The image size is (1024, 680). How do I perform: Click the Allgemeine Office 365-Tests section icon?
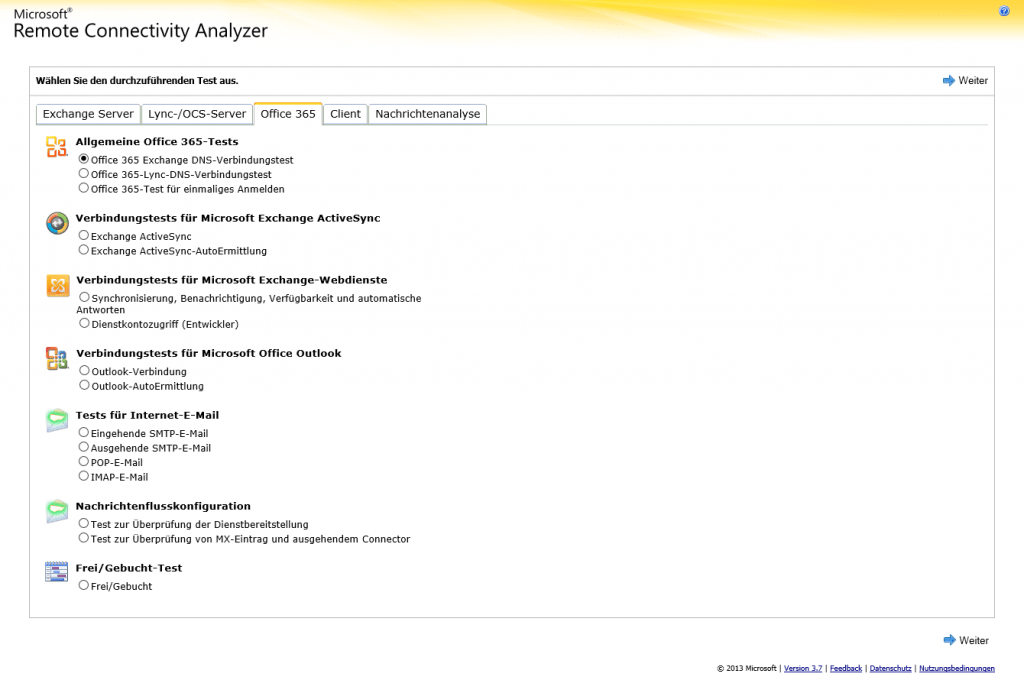coord(56,147)
